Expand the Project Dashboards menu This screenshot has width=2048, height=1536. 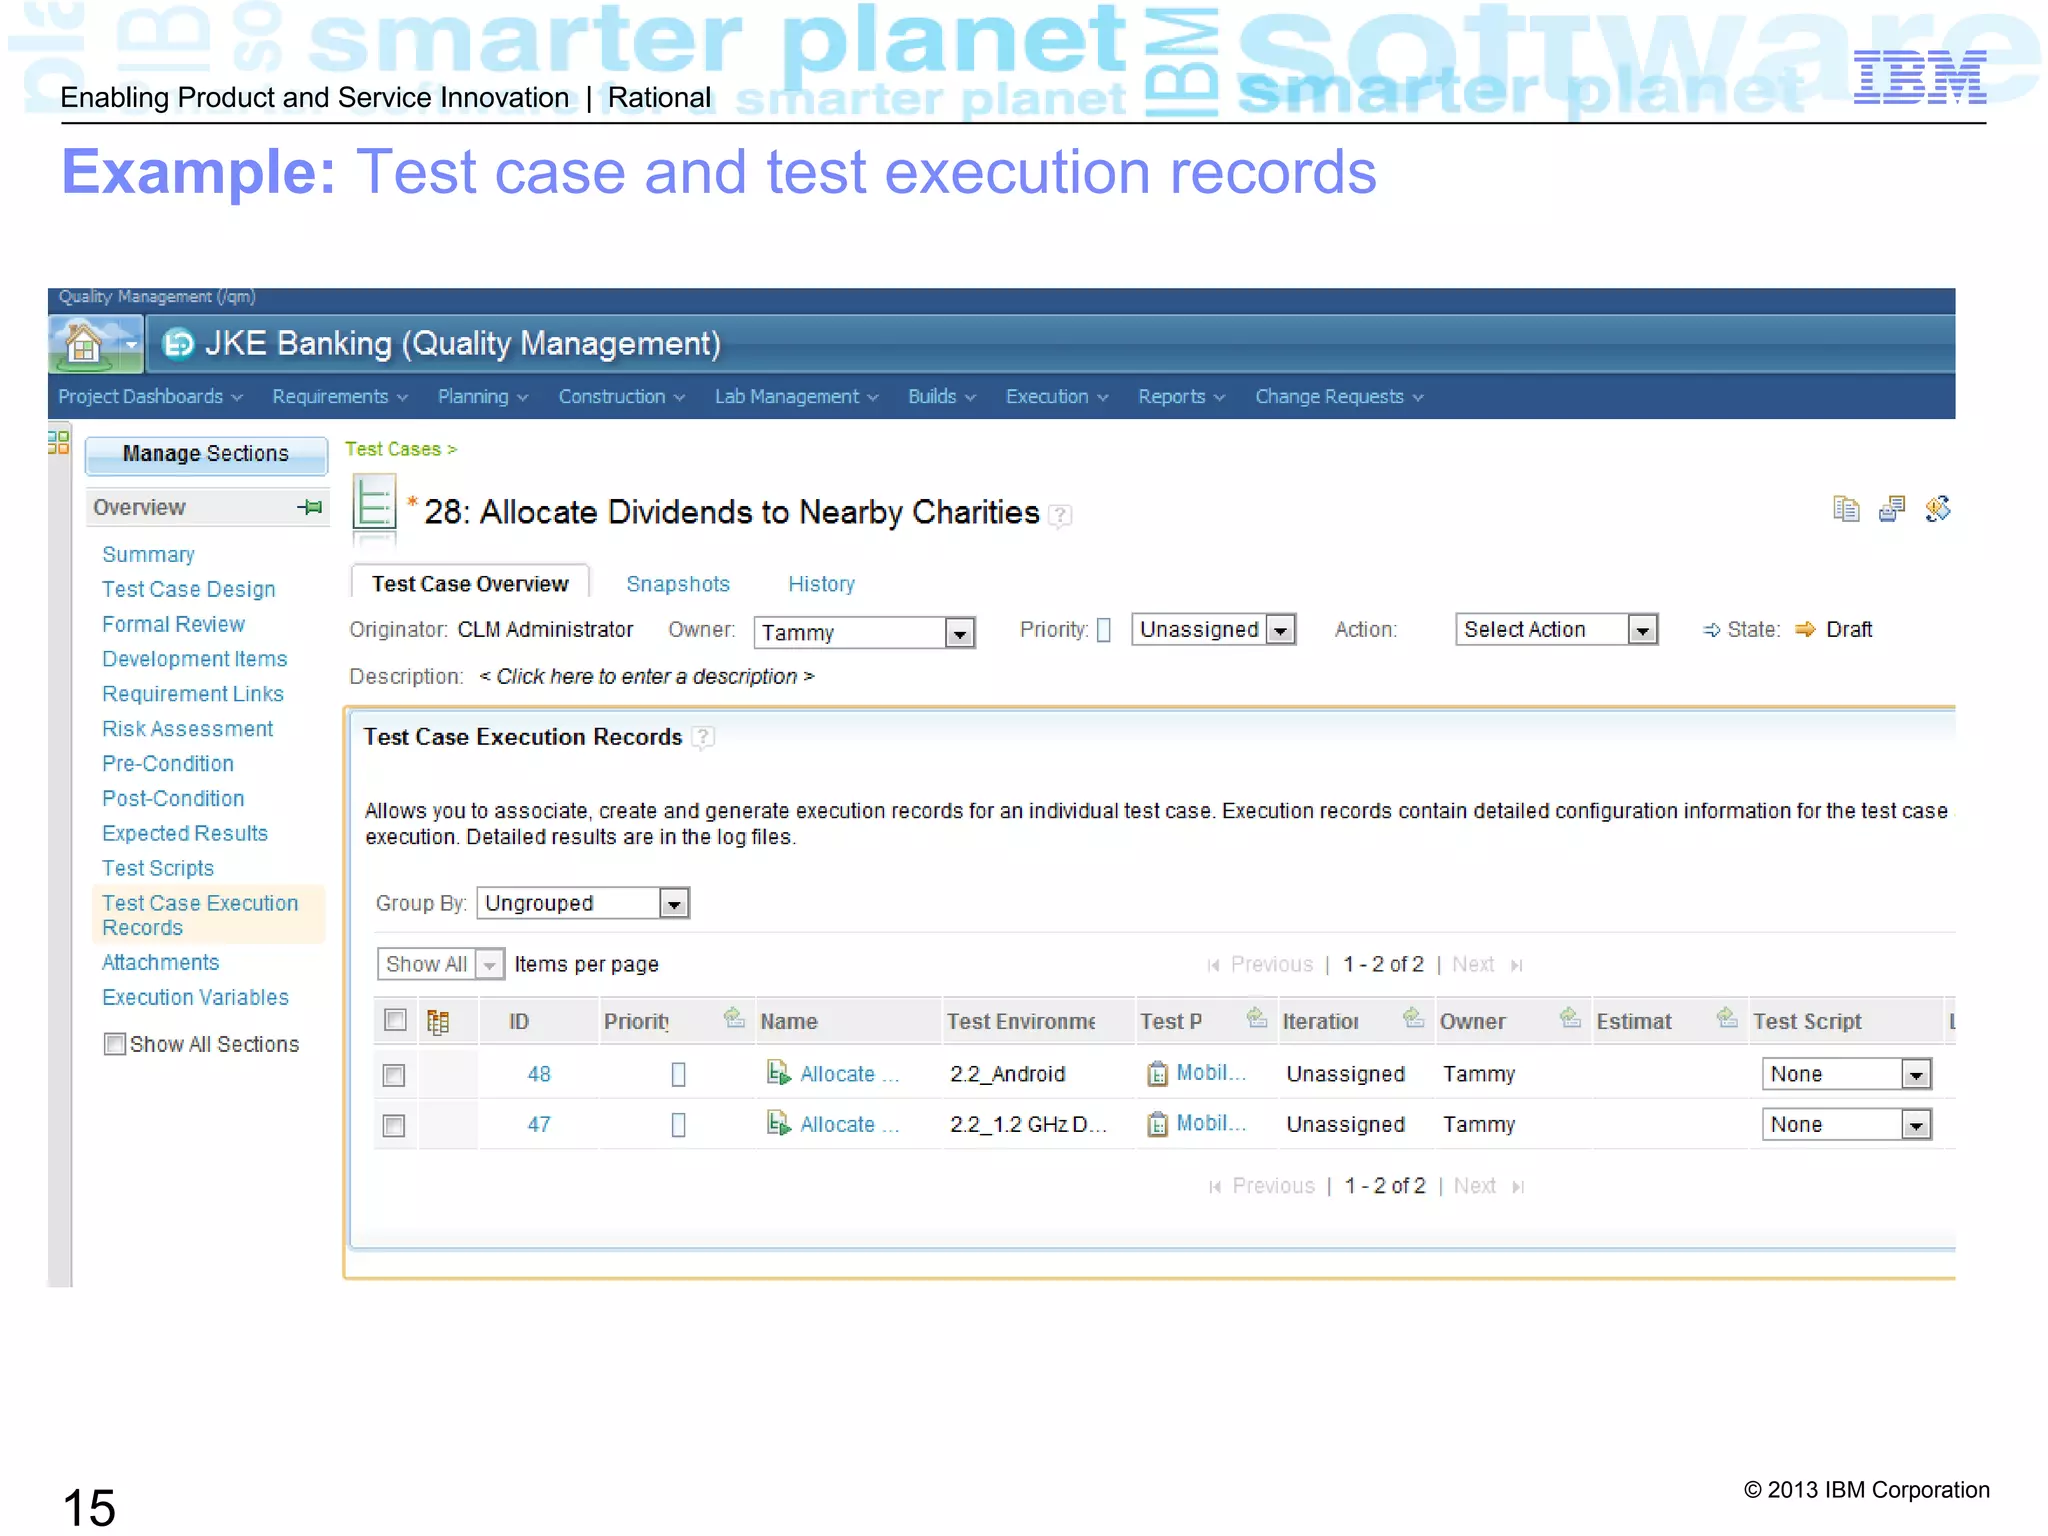(x=150, y=397)
